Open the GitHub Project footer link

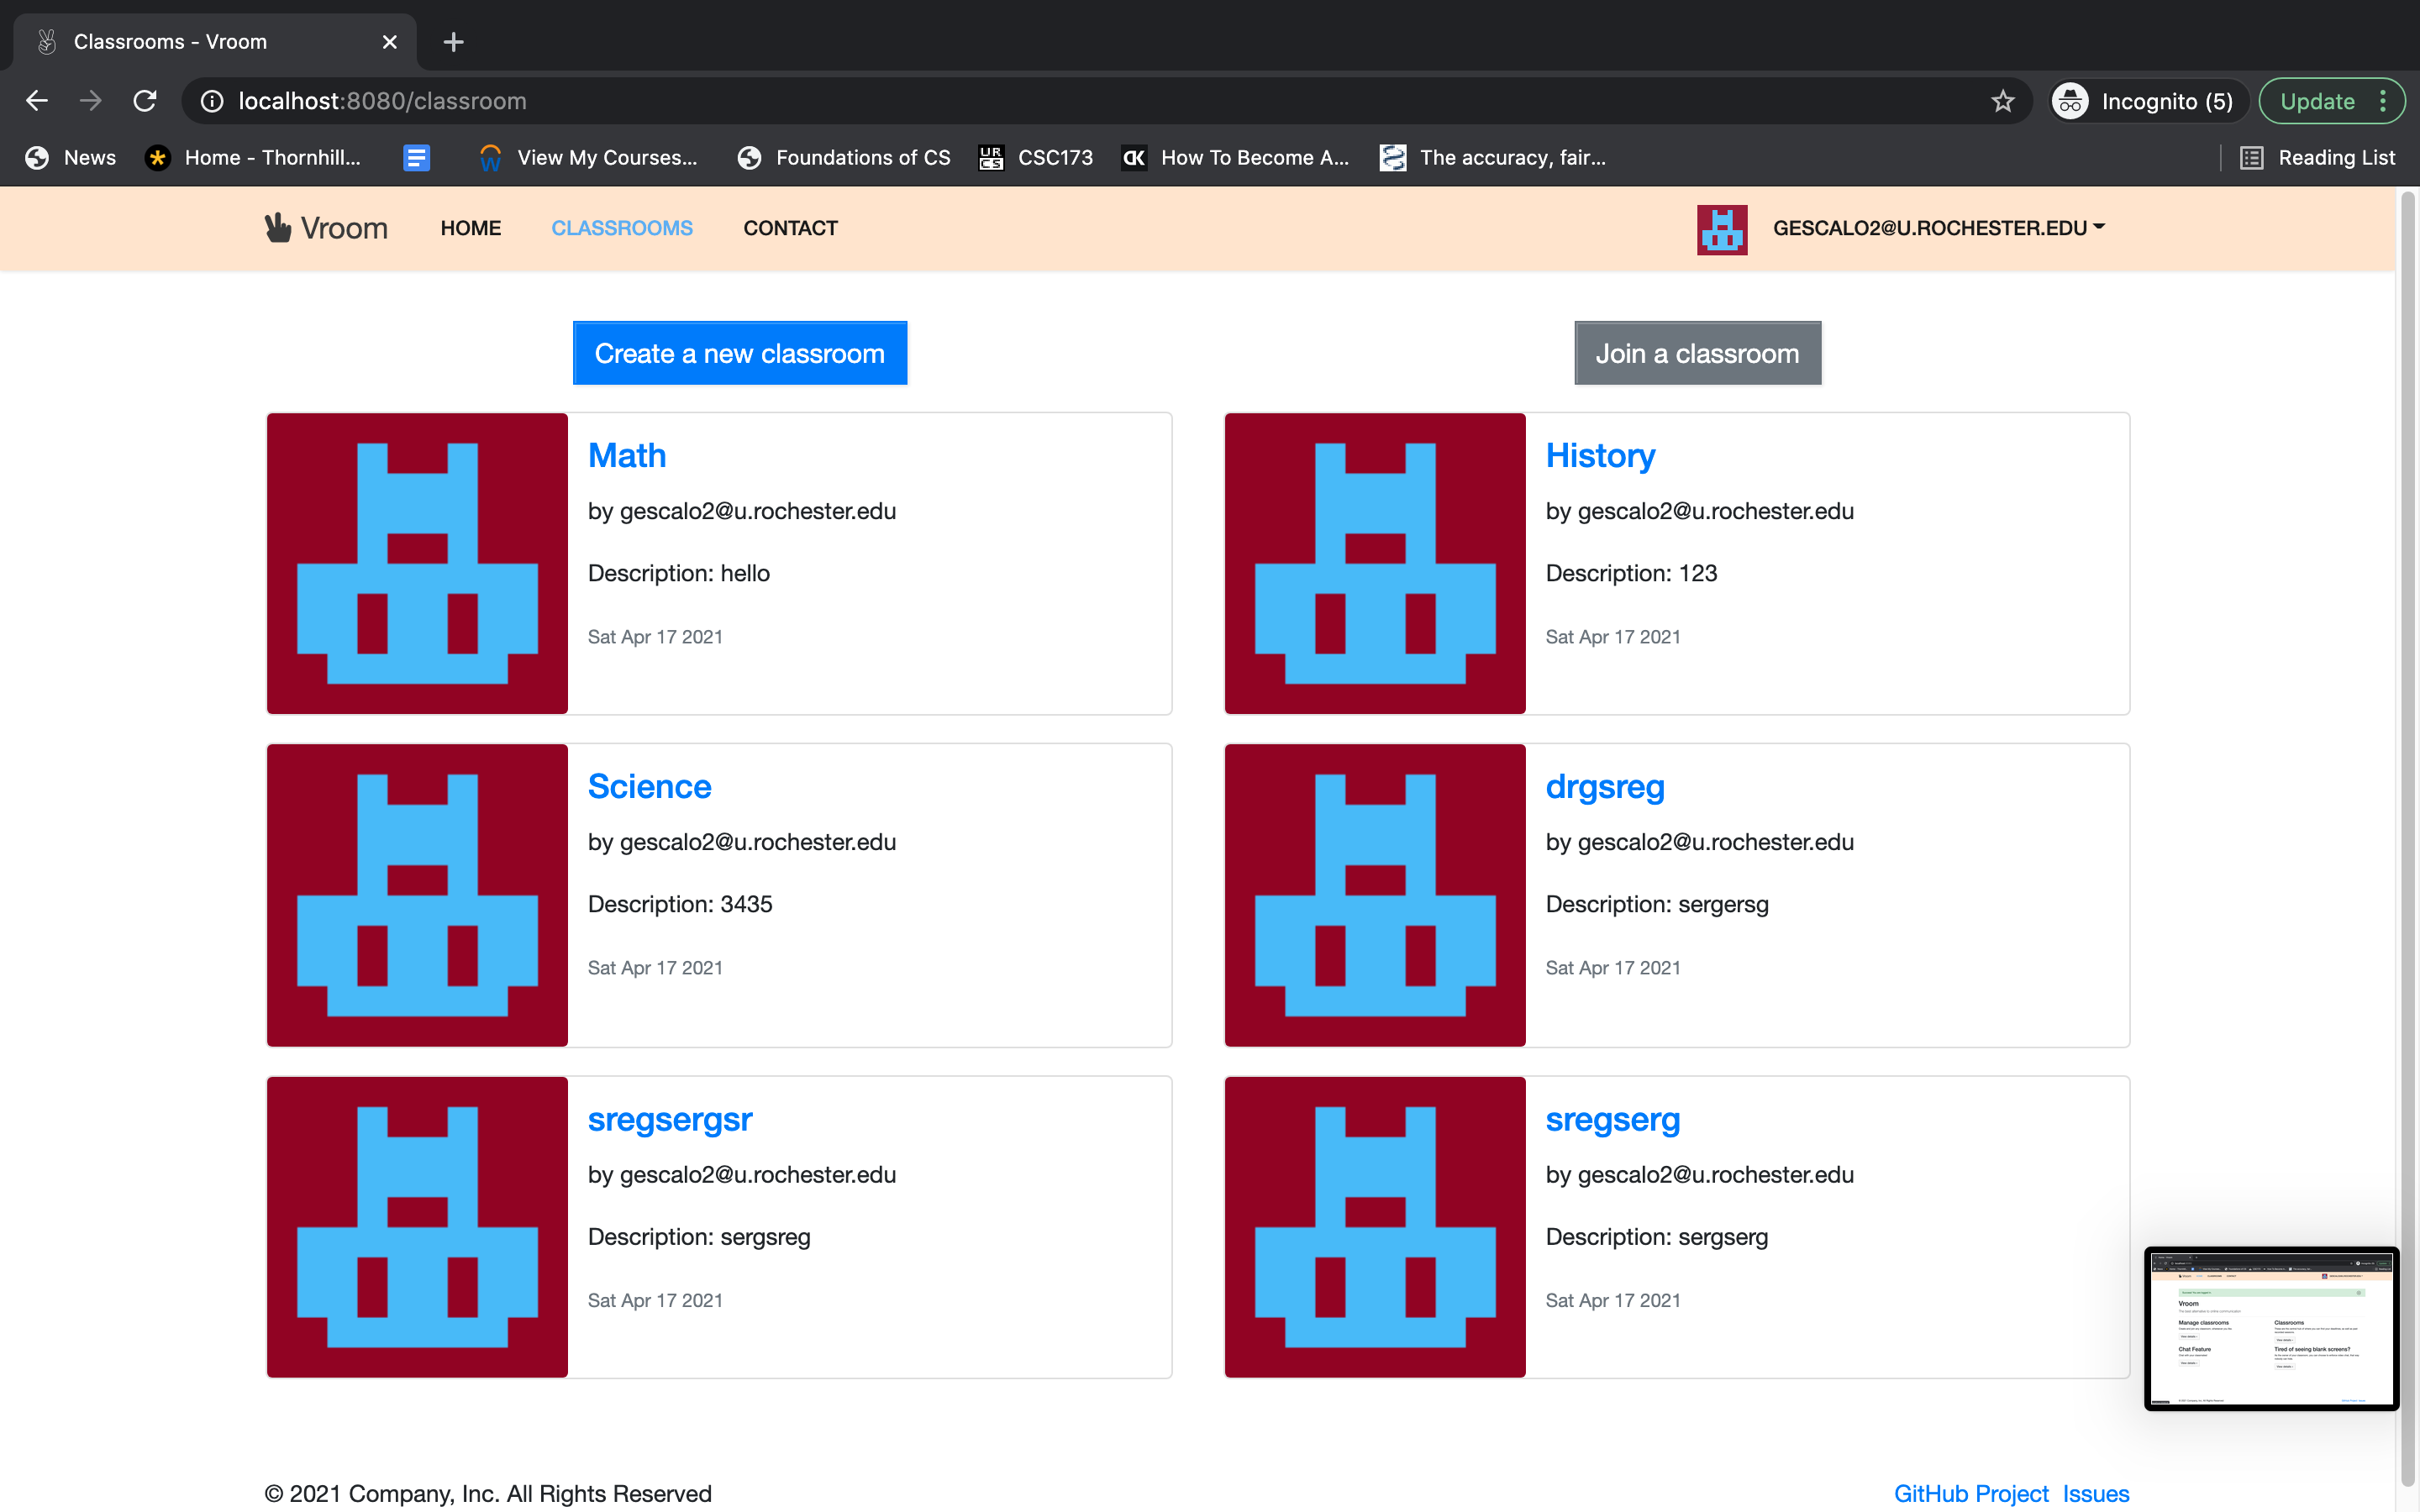(1970, 1493)
